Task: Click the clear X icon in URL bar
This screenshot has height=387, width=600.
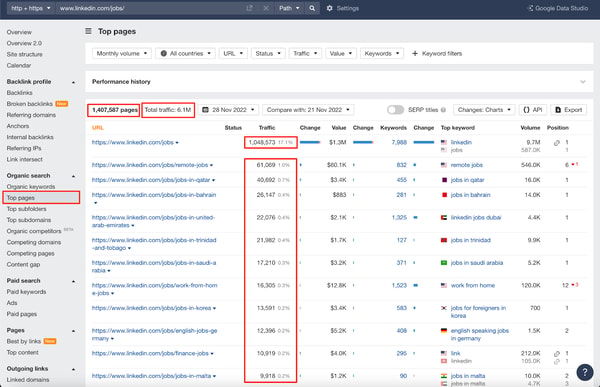Action: point(266,8)
